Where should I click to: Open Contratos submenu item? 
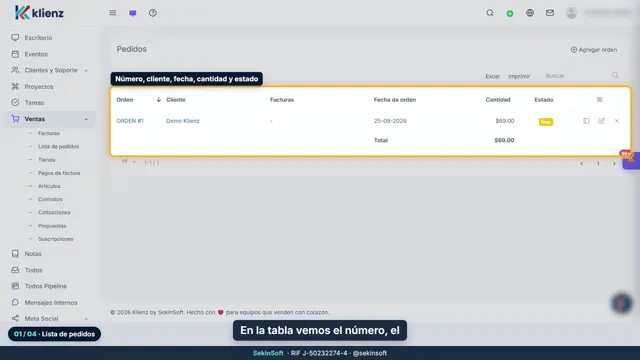[50, 199]
